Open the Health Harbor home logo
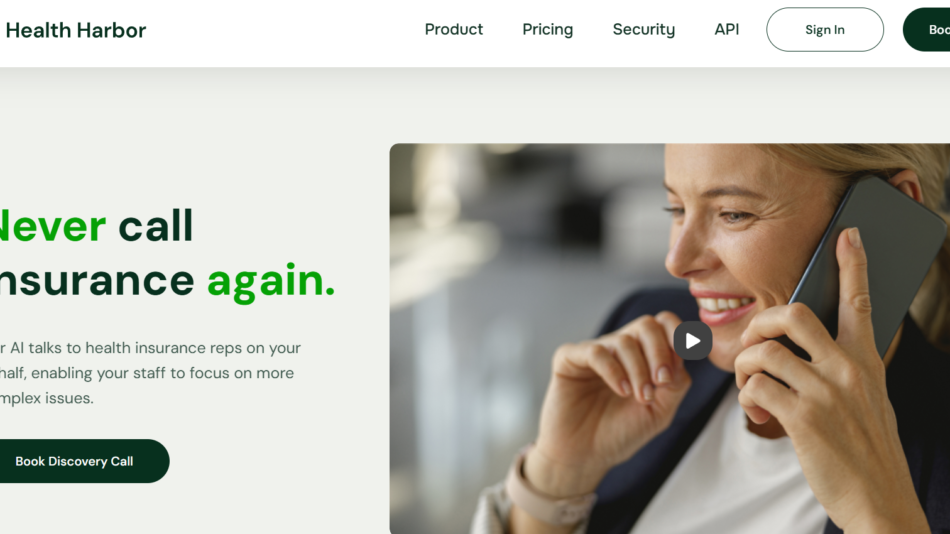This screenshot has width=950, height=534. click(x=76, y=30)
